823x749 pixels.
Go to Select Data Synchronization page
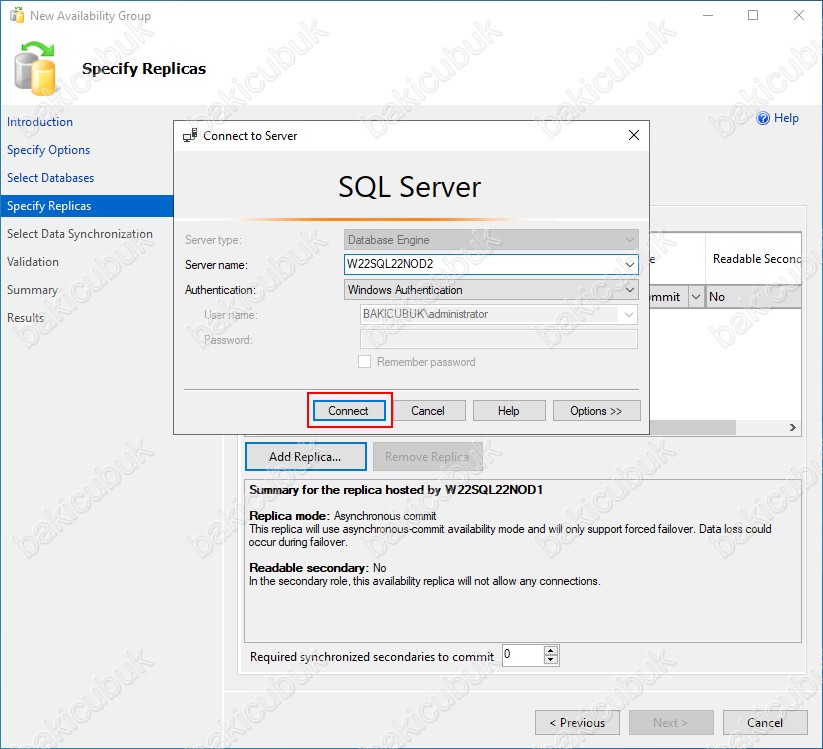[x=80, y=234]
